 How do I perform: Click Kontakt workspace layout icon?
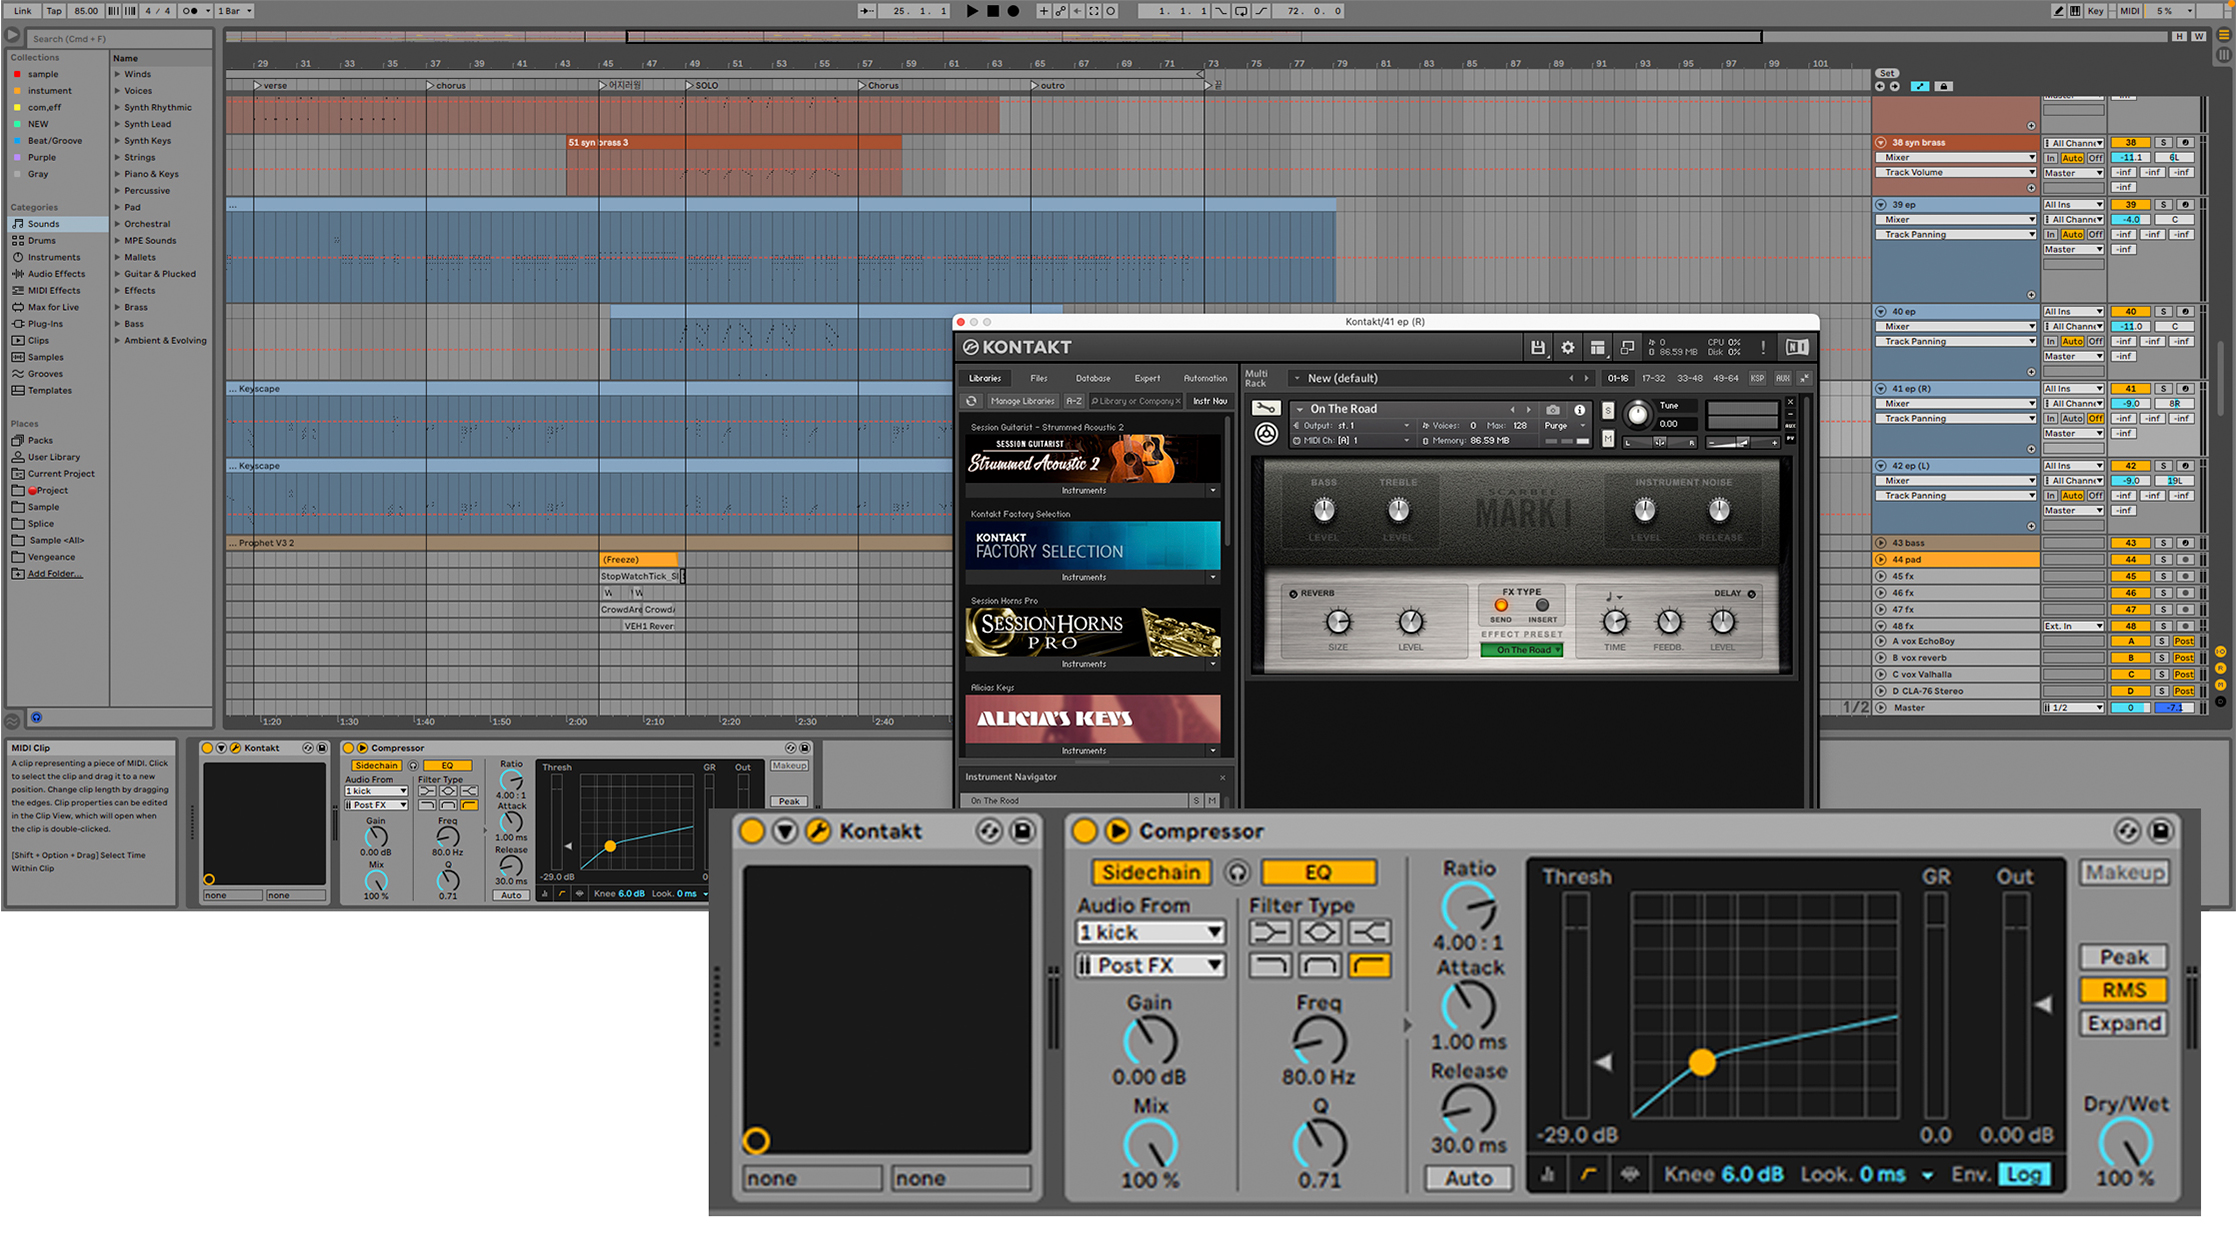click(x=1598, y=348)
